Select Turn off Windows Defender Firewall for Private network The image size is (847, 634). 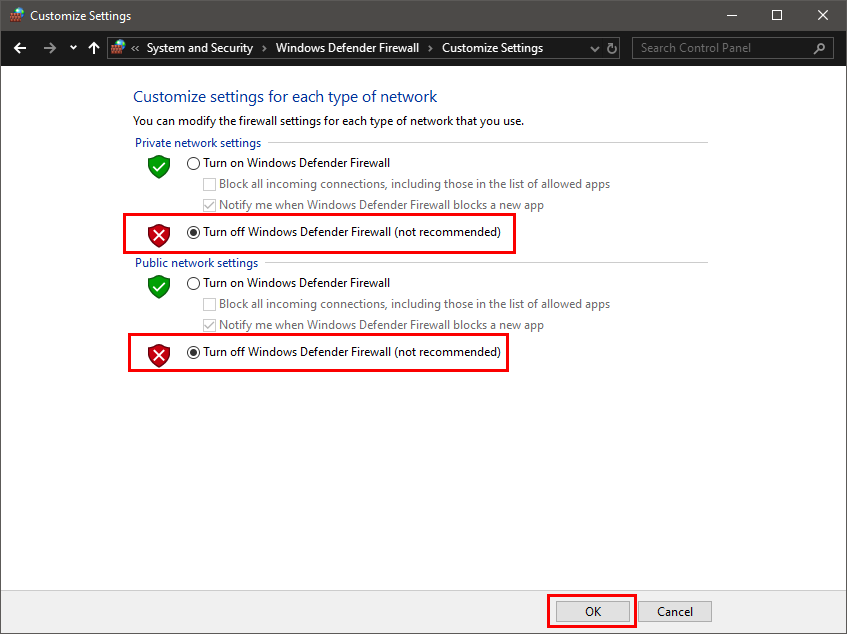193,232
